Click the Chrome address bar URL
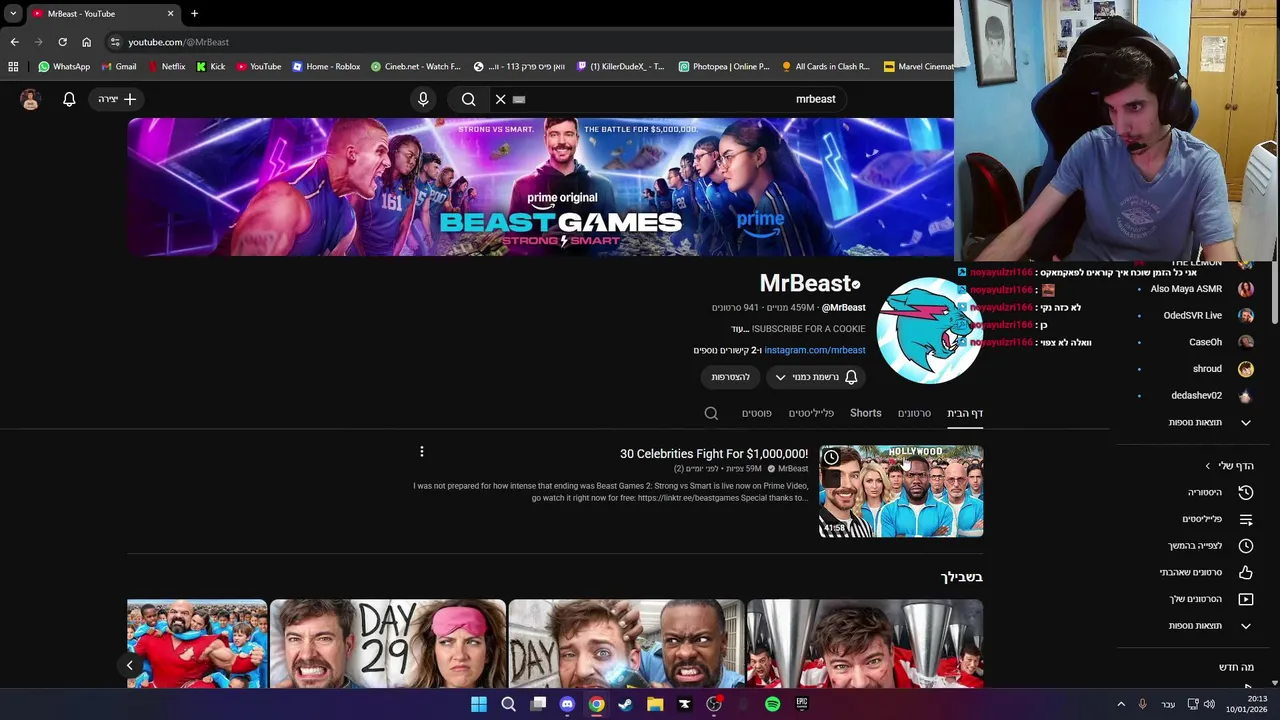Viewport: 1280px width, 720px height. (179, 42)
